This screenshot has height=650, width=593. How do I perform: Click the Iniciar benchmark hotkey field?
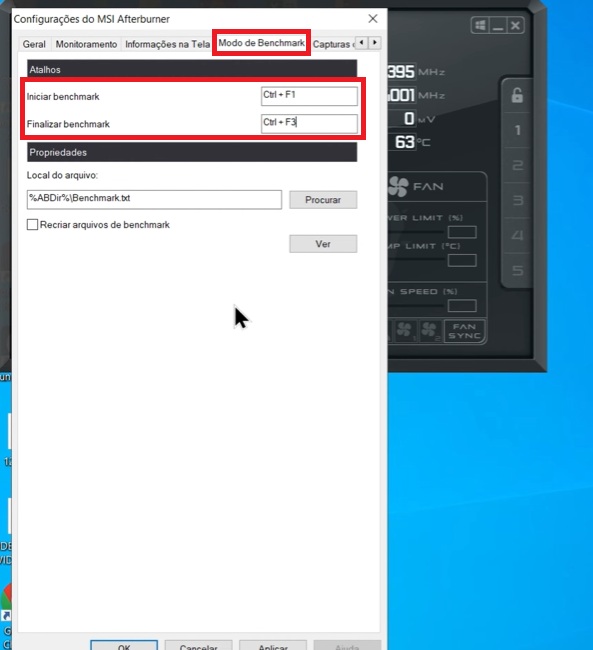[x=309, y=96]
